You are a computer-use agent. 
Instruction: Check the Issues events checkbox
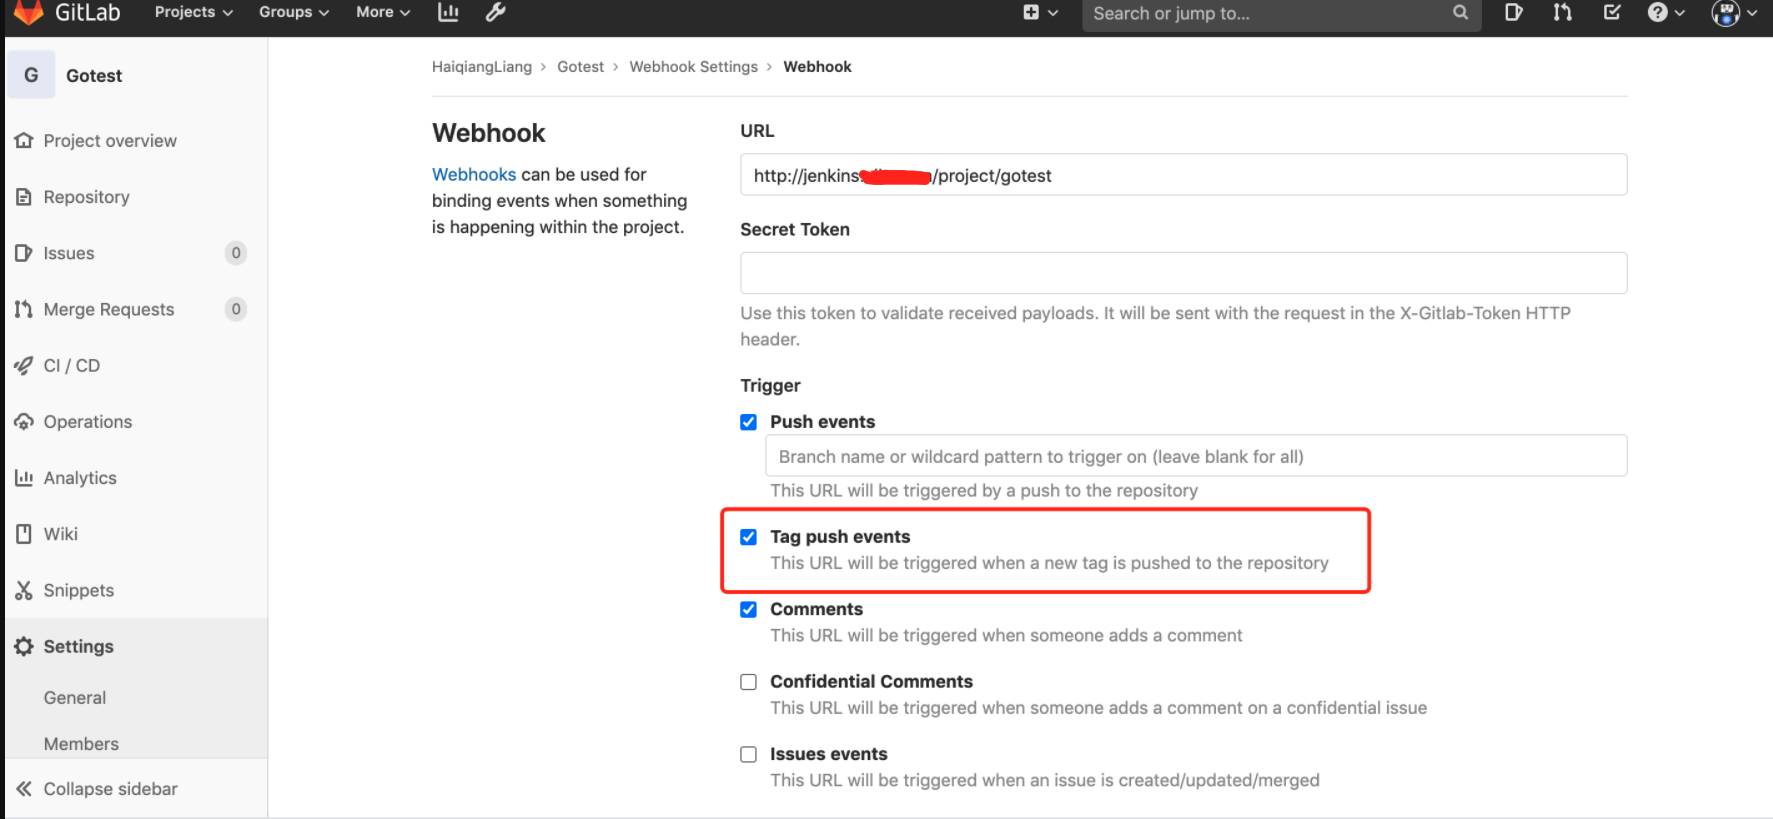coord(748,755)
